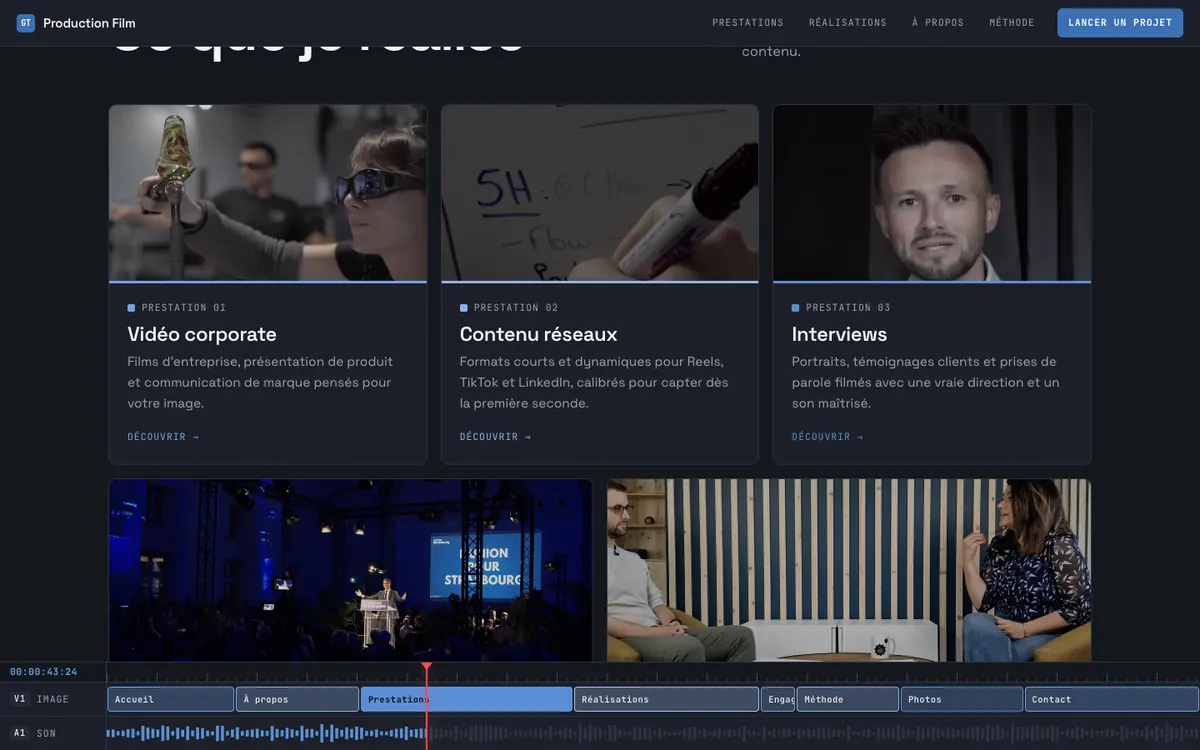This screenshot has width=1200, height=750.
Task: Follow Découvrir link under Vidéo corporate
Action: [163, 437]
